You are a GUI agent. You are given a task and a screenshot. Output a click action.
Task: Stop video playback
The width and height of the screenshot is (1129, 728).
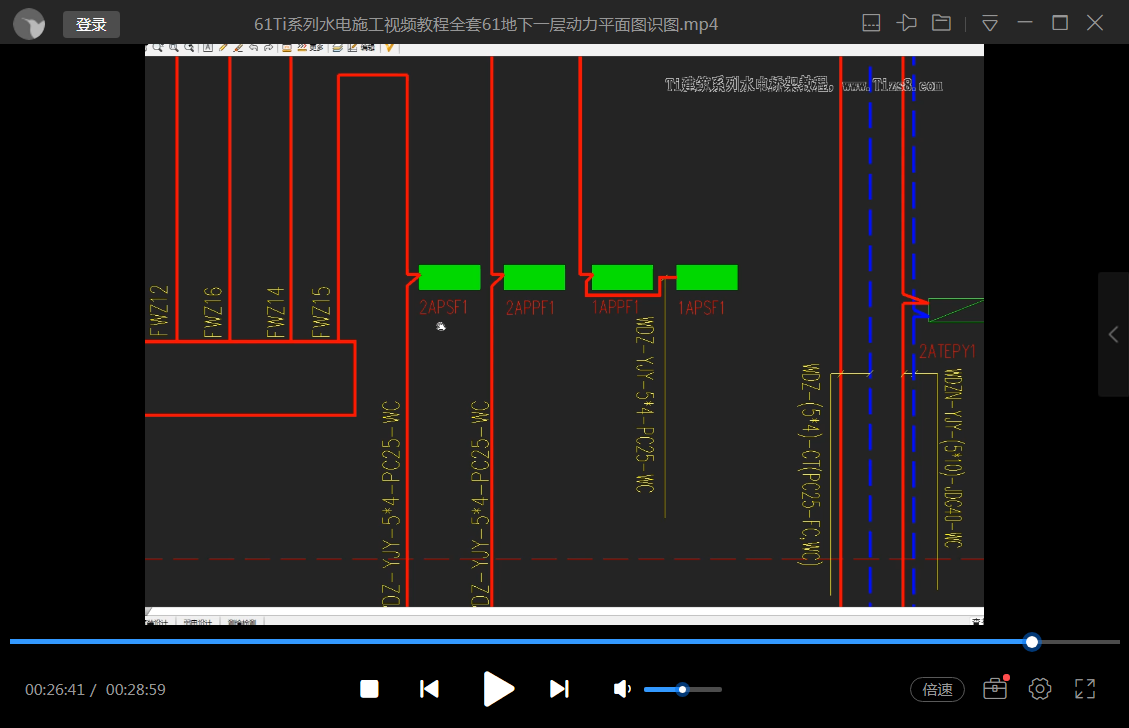369,689
